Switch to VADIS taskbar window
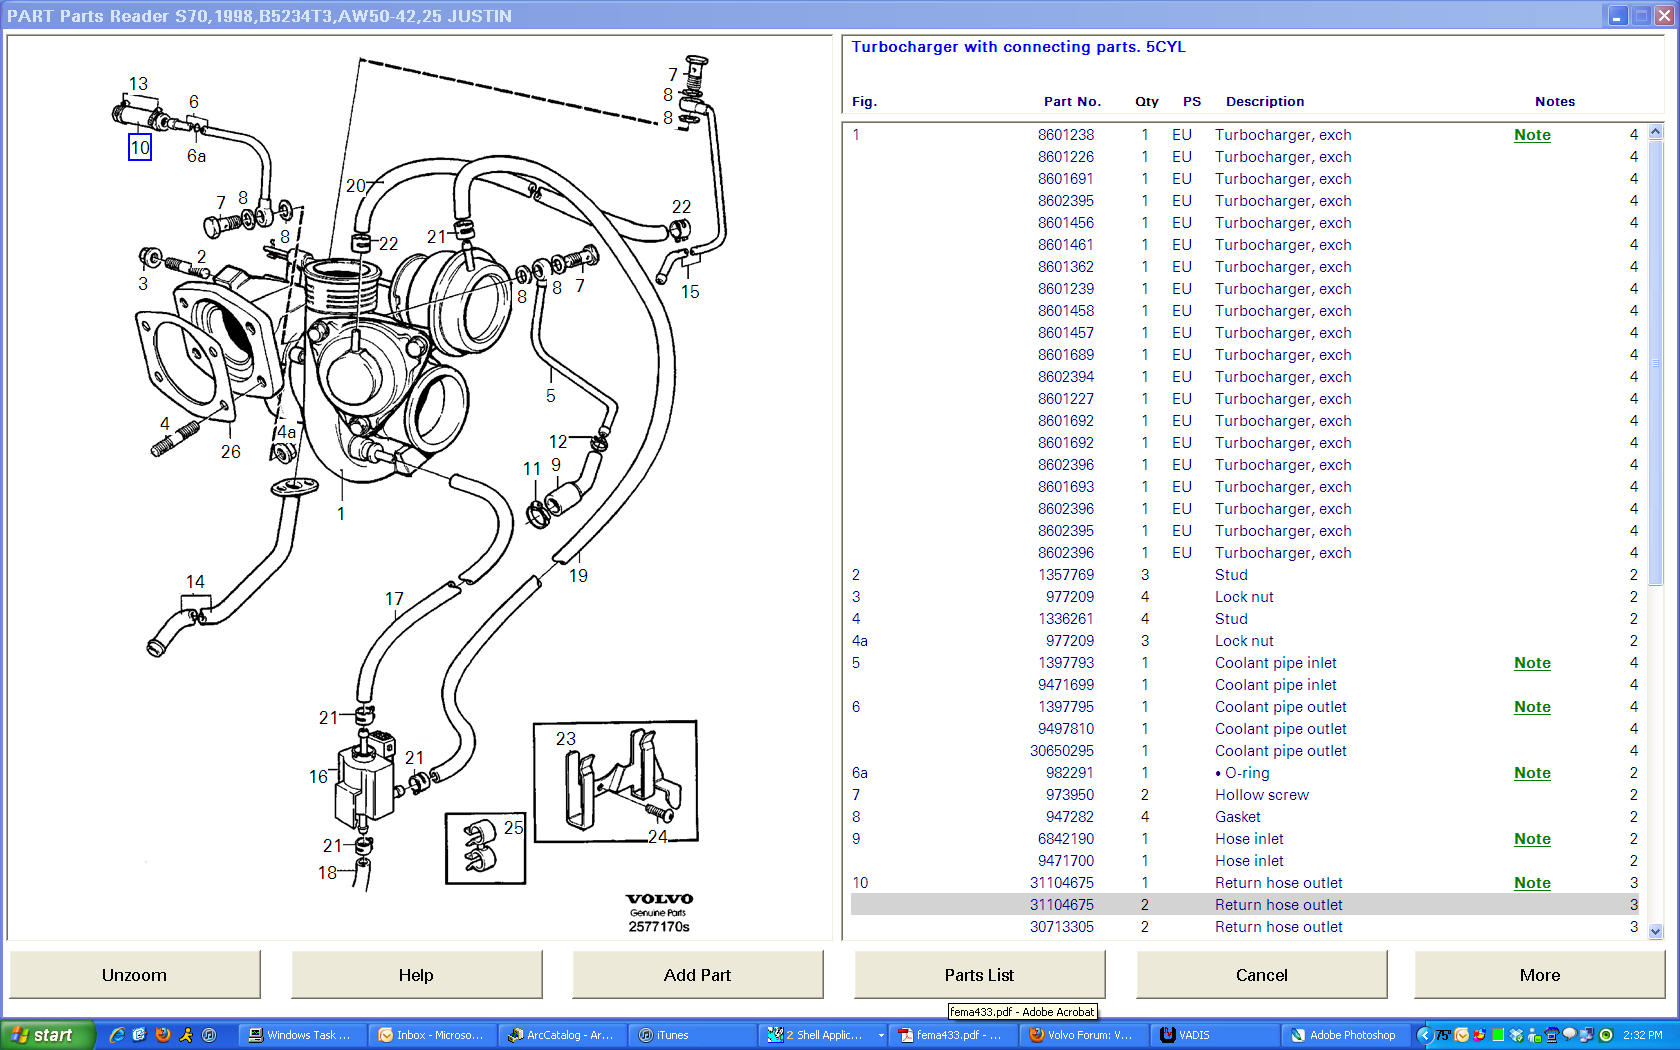1680x1050 pixels. tap(1213, 1035)
